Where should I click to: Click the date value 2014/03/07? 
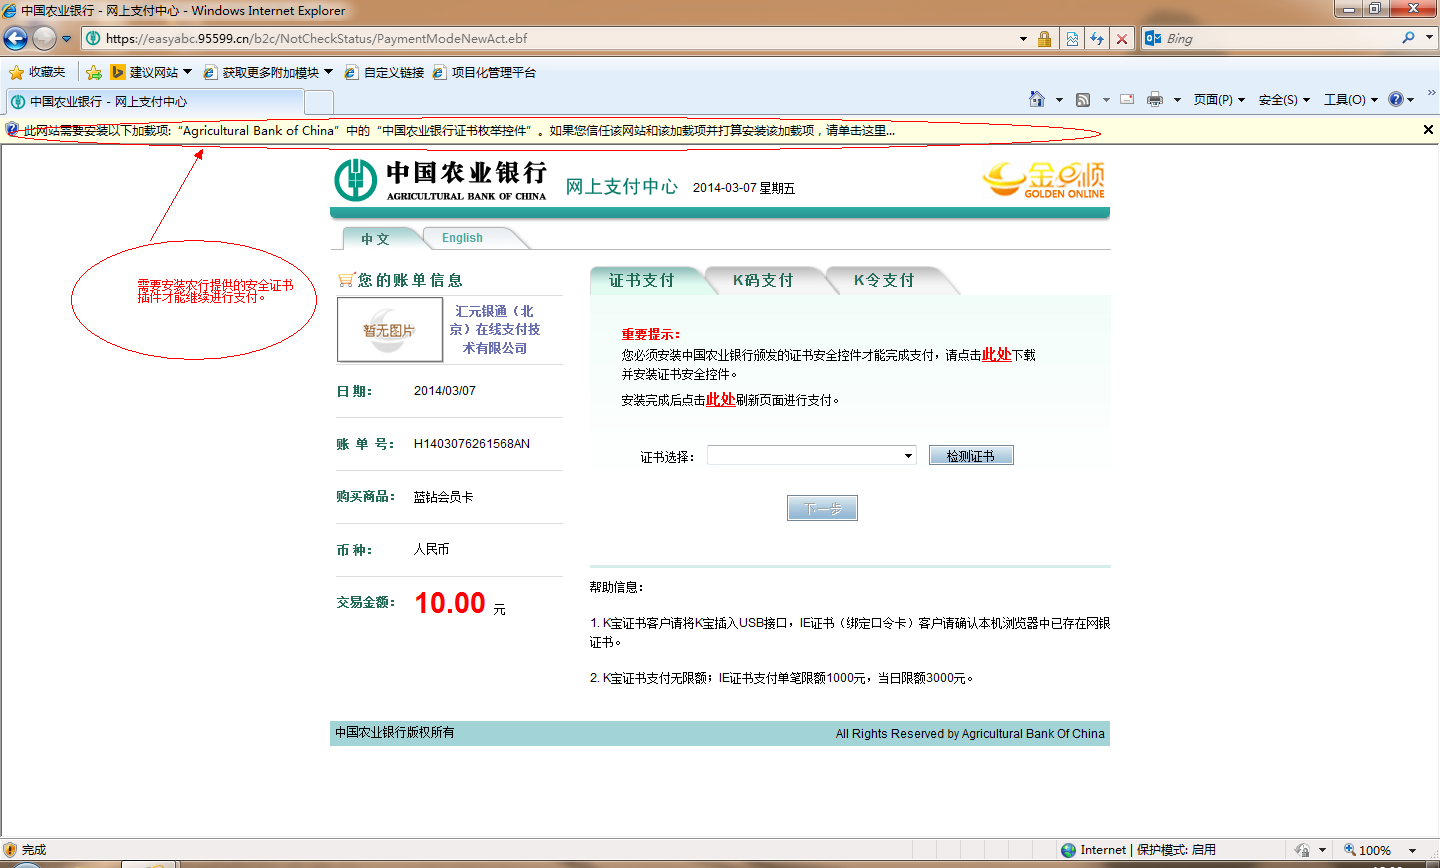pyautogui.click(x=445, y=391)
